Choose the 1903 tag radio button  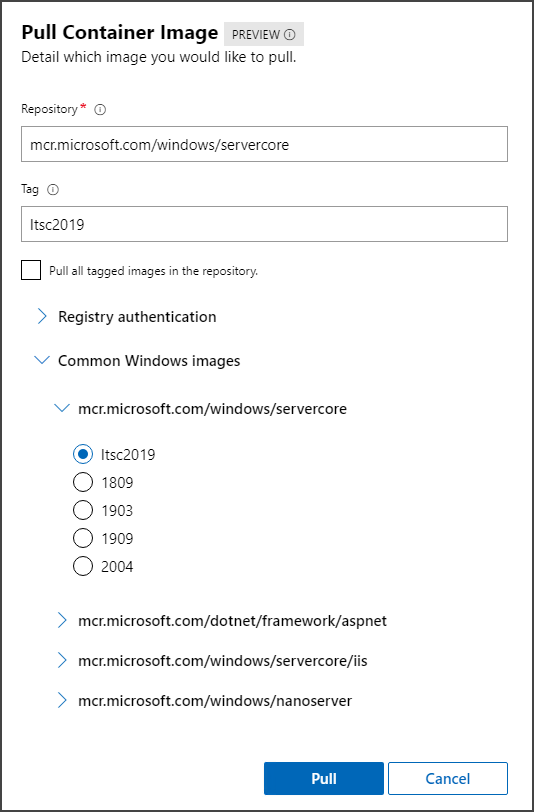[x=83, y=511]
